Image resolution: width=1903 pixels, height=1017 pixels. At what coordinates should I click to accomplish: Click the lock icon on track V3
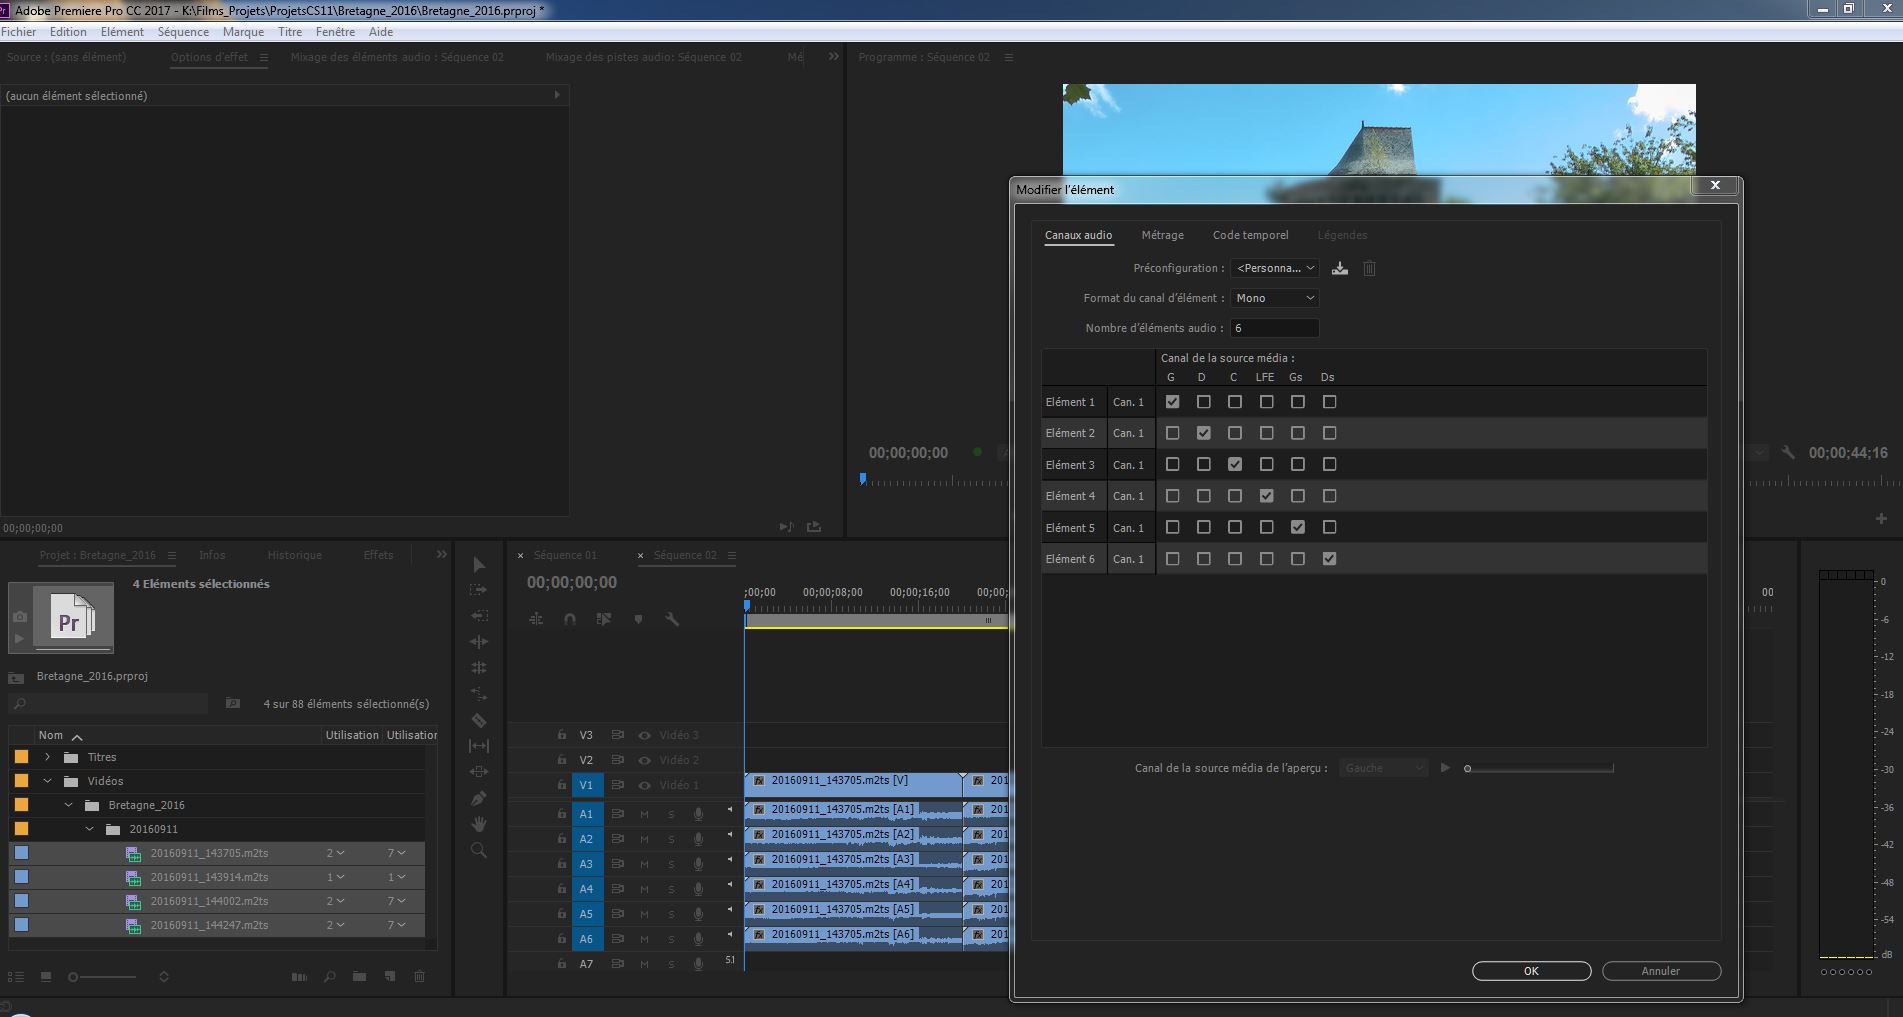pos(562,735)
